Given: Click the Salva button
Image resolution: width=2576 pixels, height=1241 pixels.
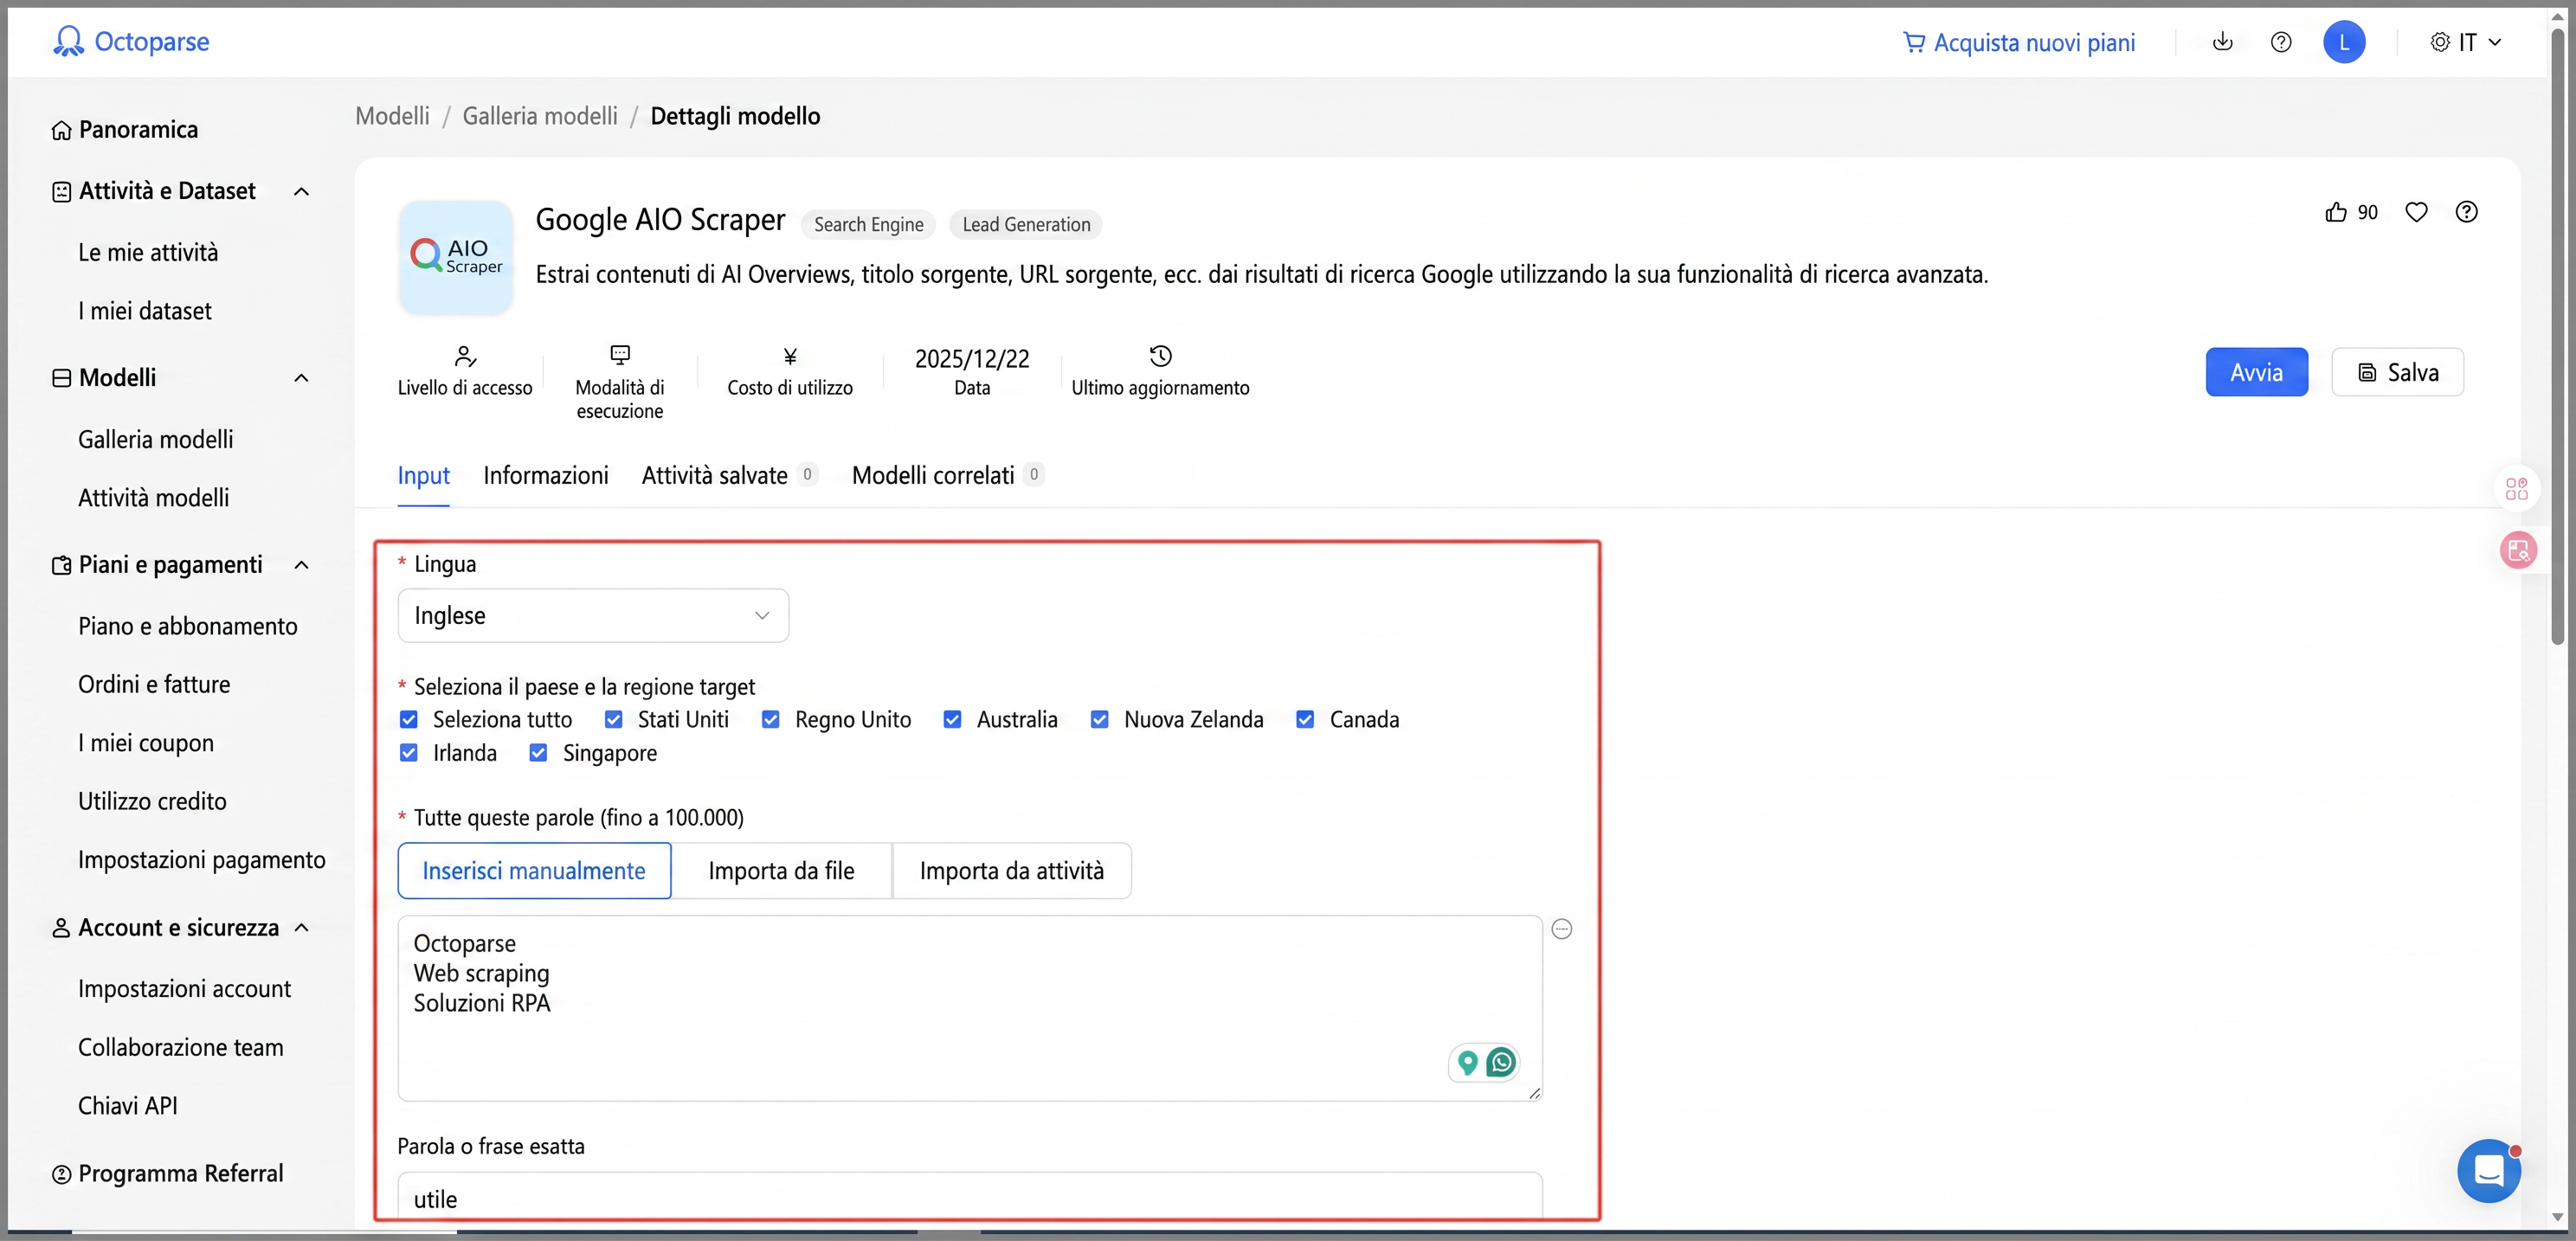Looking at the screenshot, I should tap(2398, 372).
